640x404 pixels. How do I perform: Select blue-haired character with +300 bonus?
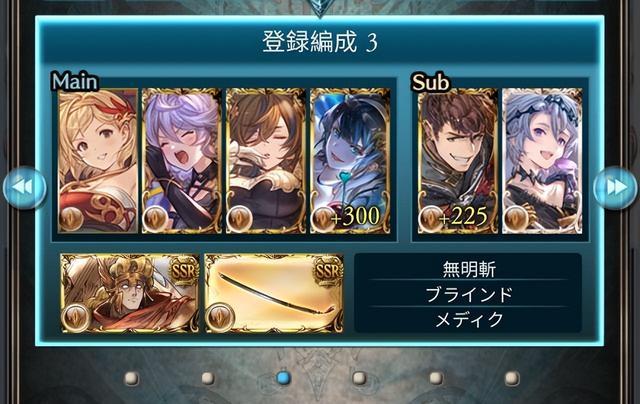tap(350, 161)
